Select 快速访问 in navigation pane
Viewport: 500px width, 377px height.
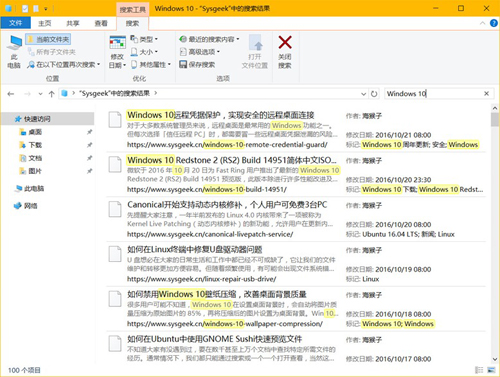pos(48,119)
